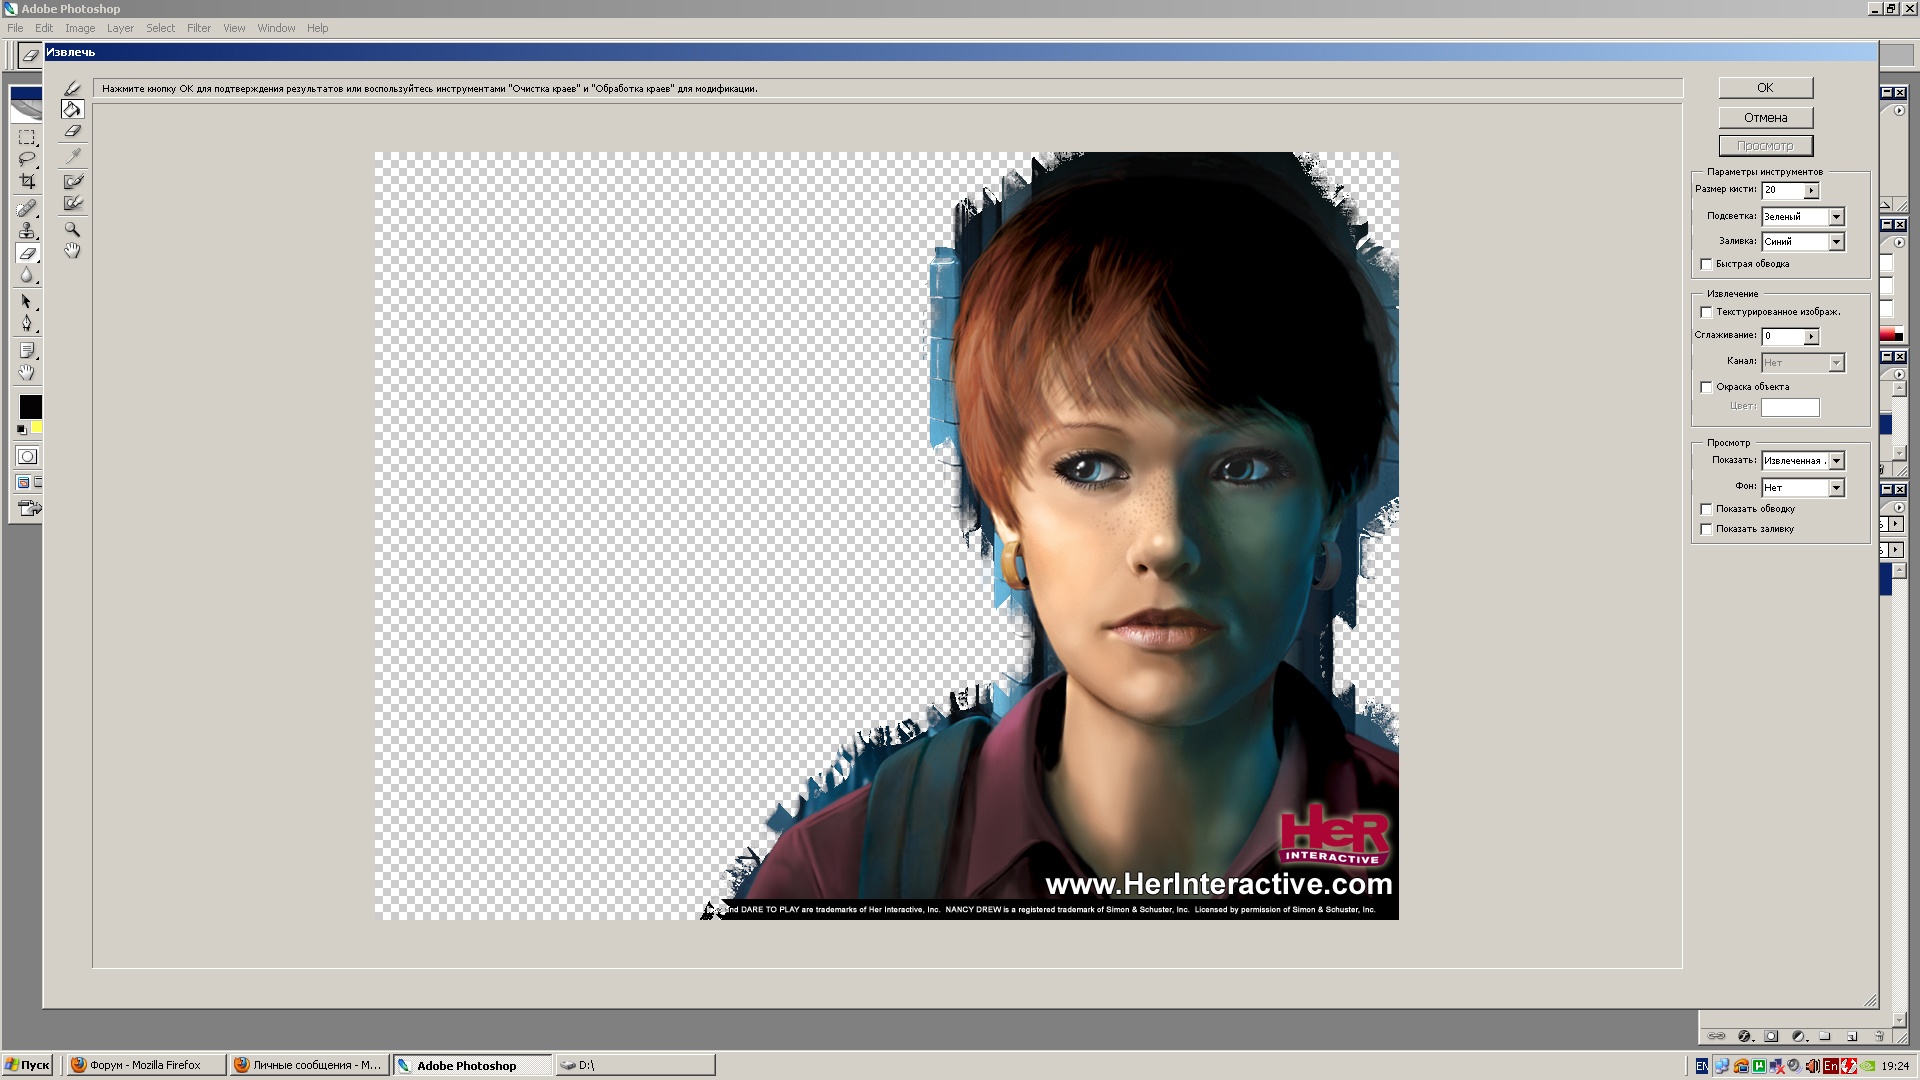Click the Отмена button
The image size is (1920, 1080).
1765,118
